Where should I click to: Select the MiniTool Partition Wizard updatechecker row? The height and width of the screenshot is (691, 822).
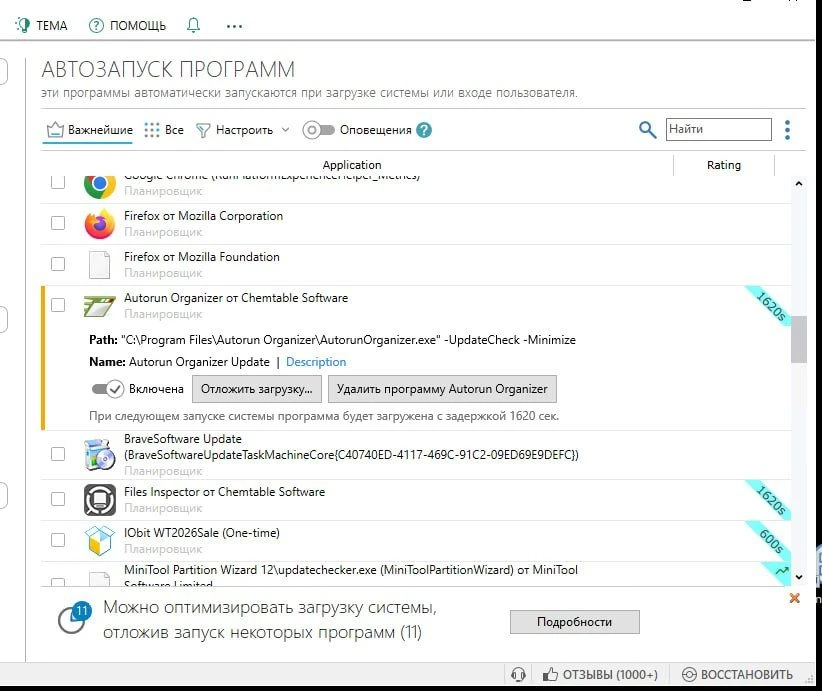point(416,574)
